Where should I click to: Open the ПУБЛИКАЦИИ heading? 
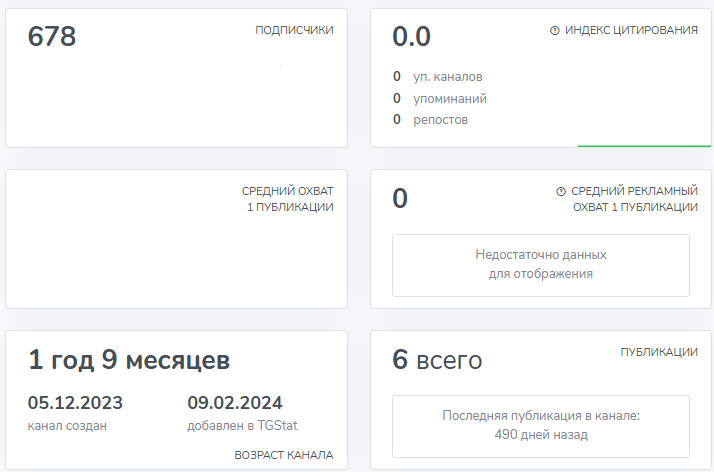coord(659,352)
